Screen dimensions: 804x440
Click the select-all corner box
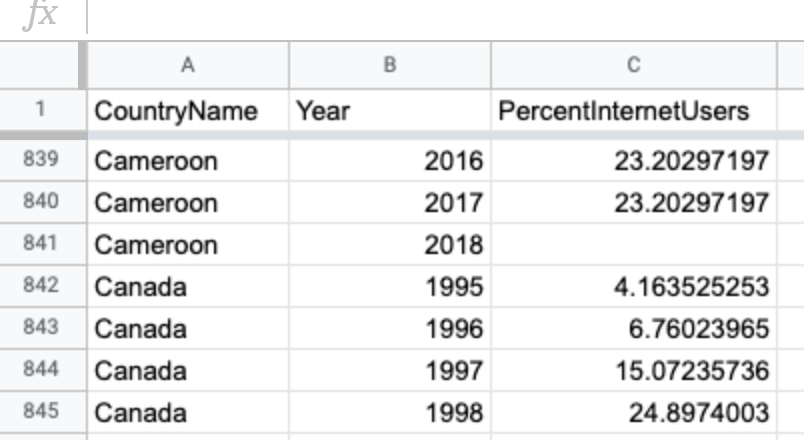39,65
